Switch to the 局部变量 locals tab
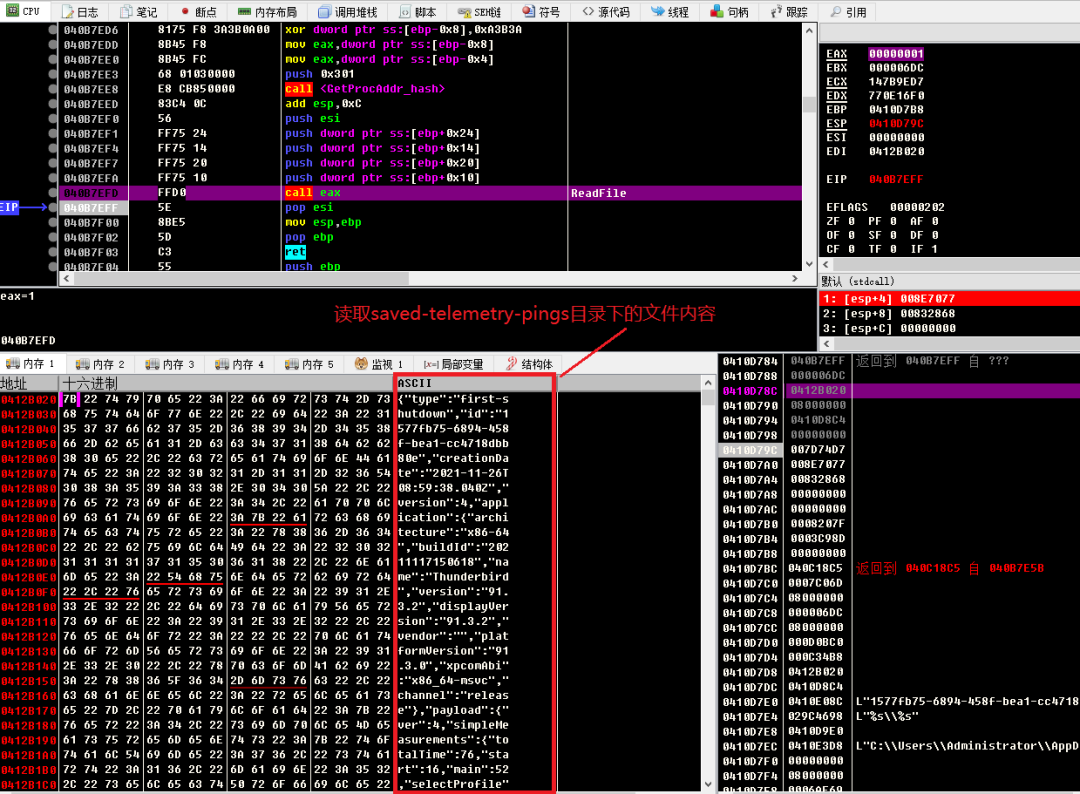Image resolution: width=1080 pixels, height=794 pixels. click(453, 364)
